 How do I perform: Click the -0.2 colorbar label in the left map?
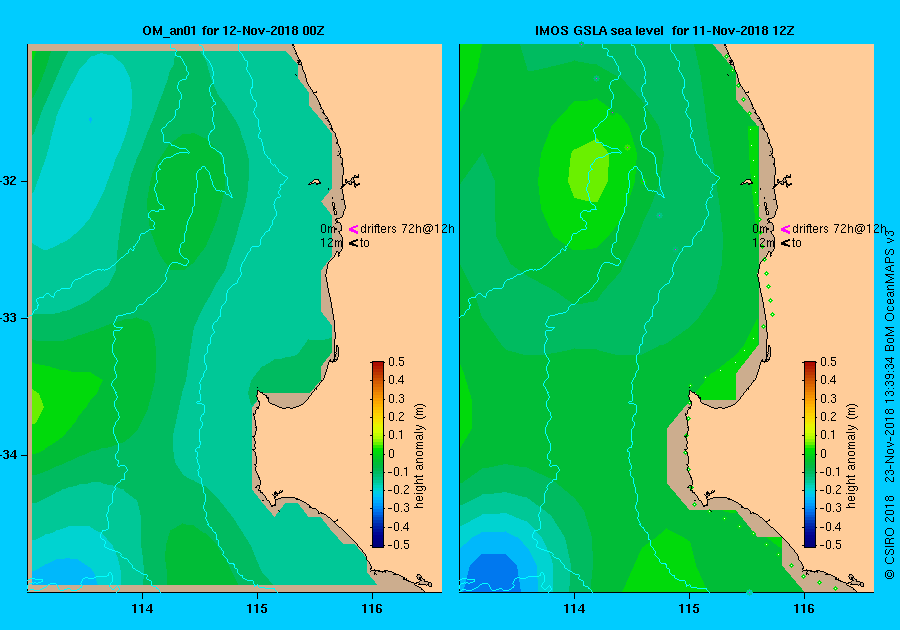tap(399, 489)
